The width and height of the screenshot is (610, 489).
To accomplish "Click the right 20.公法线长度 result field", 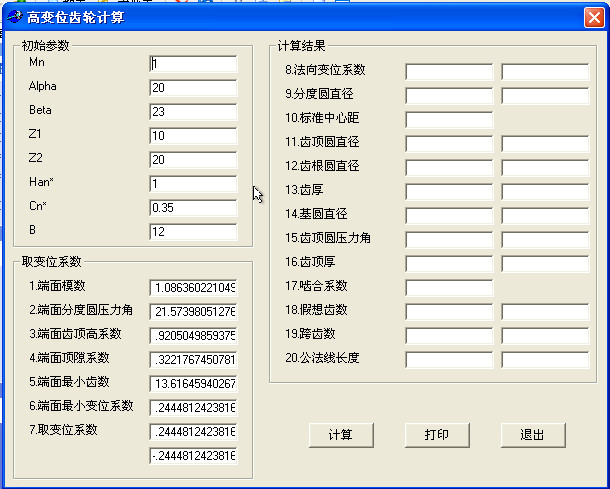I will [x=545, y=360].
